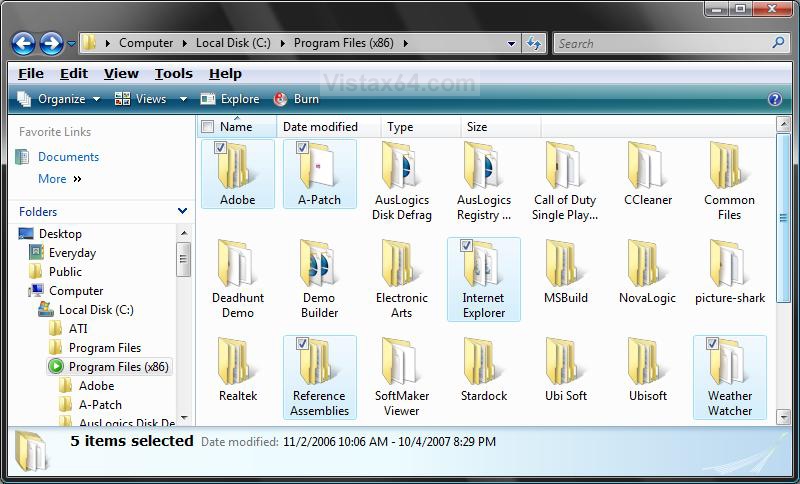Image resolution: width=800 pixels, height=484 pixels.
Task: Open the Views dropdown arrow
Action: pos(183,99)
